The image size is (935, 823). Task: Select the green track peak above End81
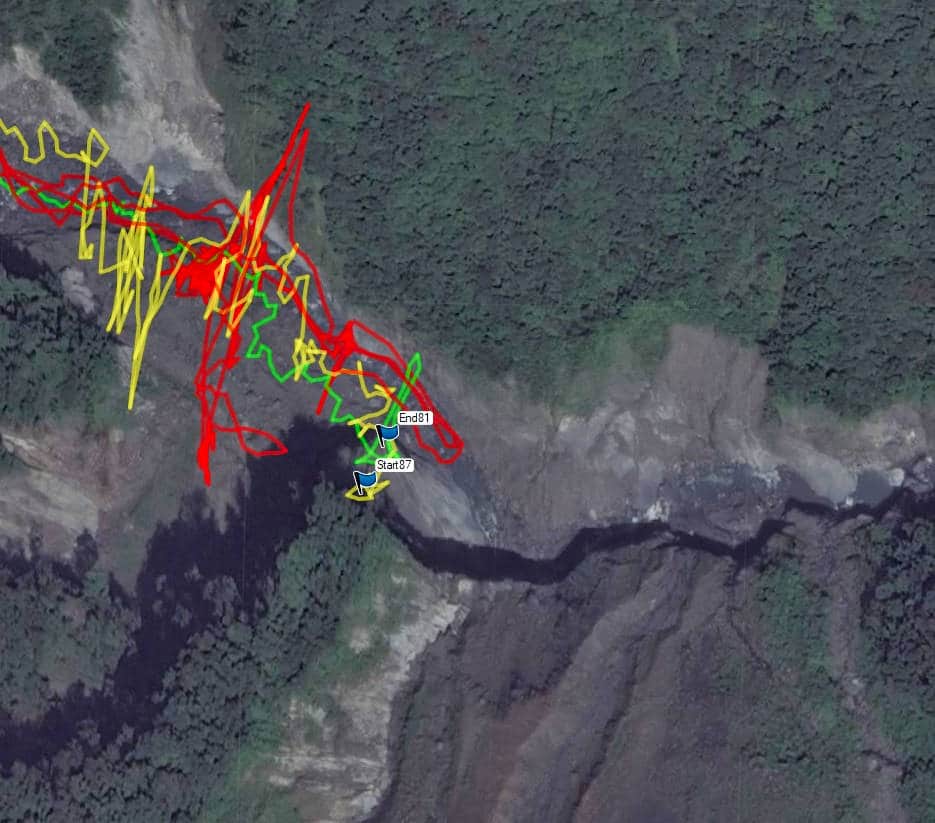point(417,357)
